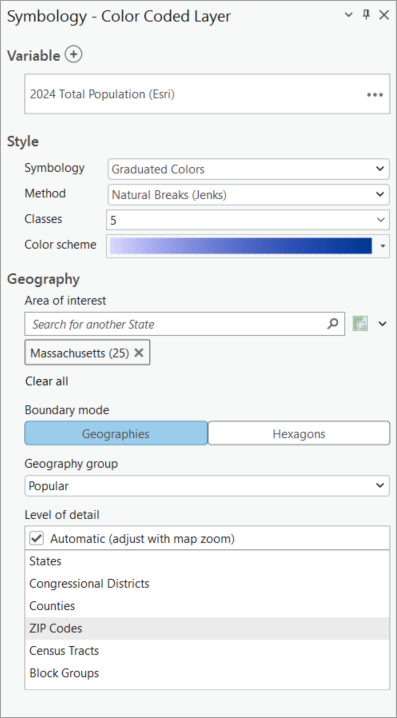Remove Massachusetts (25) tag with X
This screenshot has height=718, width=397.
click(x=139, y=353)
